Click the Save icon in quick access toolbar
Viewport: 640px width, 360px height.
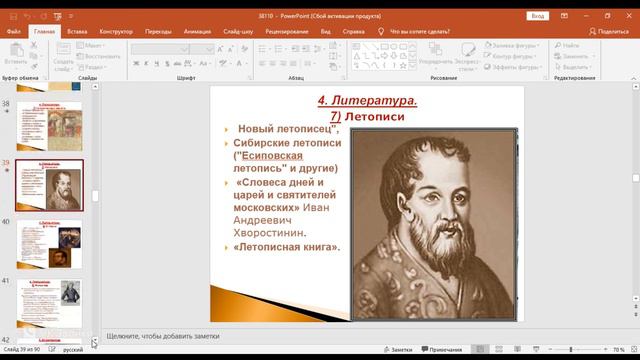click(x=13, y=16)
